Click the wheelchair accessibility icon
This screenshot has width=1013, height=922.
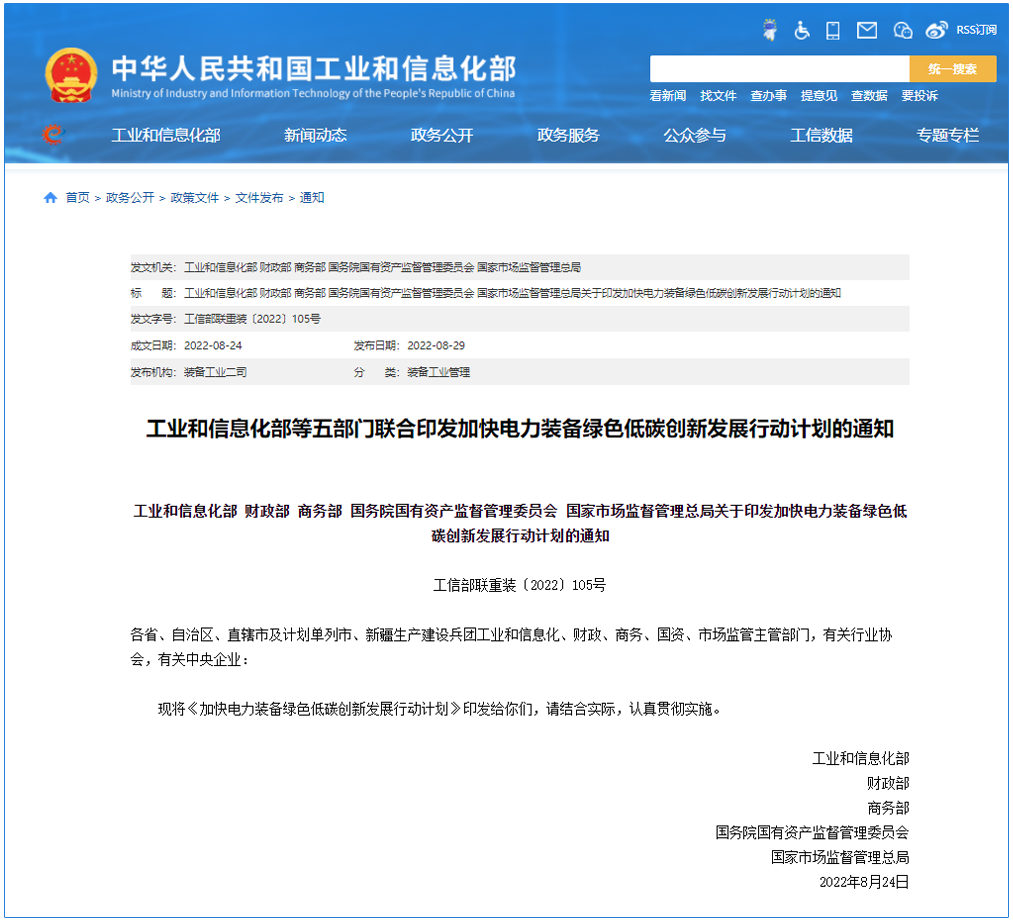pos(801,30)
